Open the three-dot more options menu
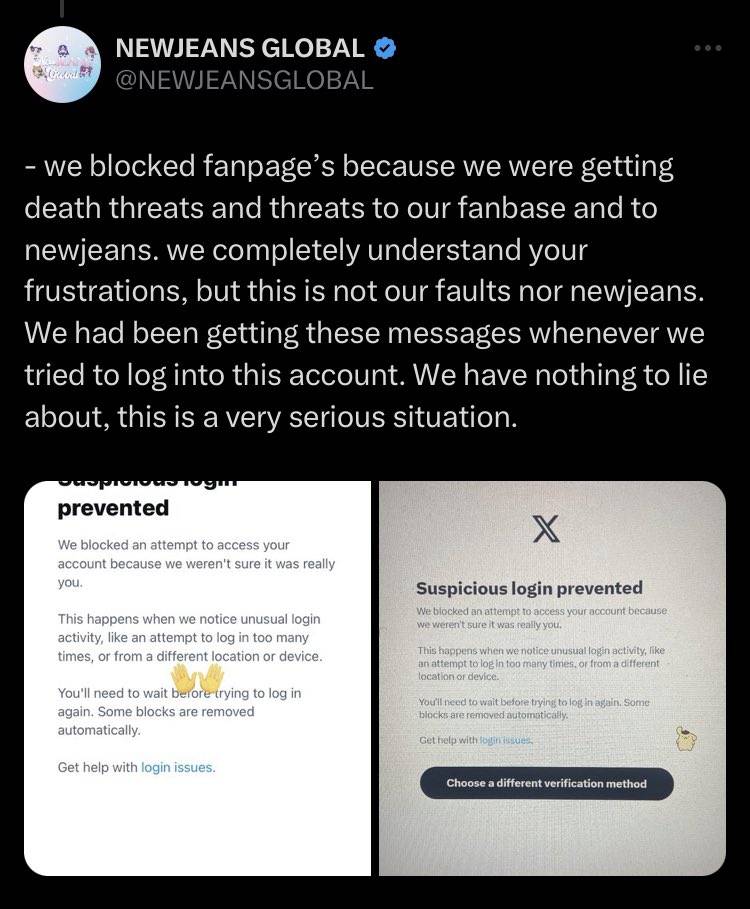 tap(708, 48)
